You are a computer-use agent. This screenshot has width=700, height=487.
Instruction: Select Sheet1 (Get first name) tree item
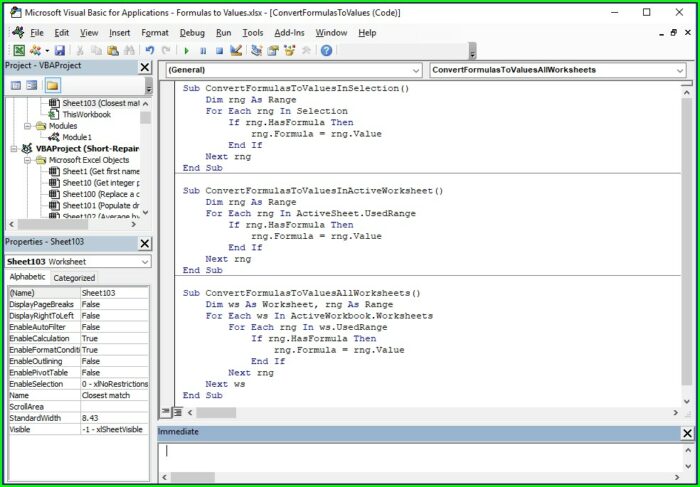pyautogui.click(x=100, y=171)
